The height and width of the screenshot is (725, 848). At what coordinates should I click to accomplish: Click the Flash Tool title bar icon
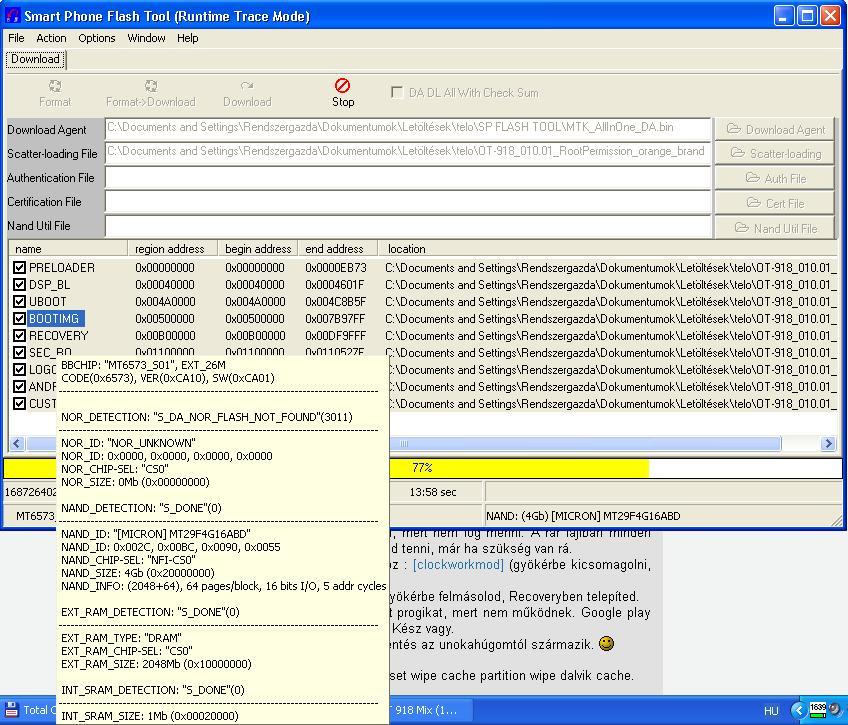pos(12,16)
